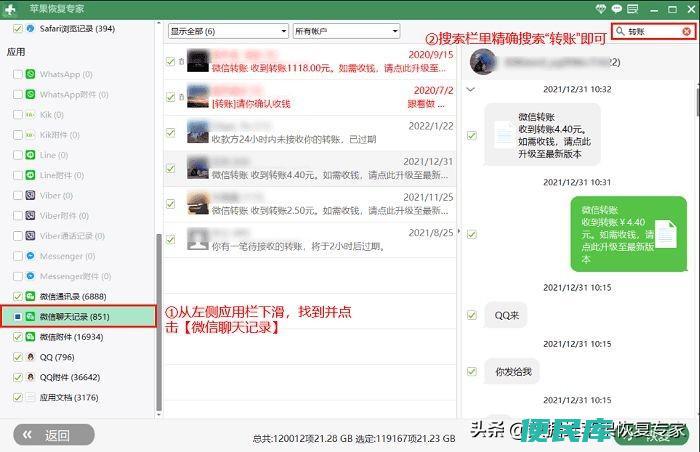Image resolution: width=700 pixels, height=452 pixels.
Task: Clear the search text with red X
Action: pos(687,31)
